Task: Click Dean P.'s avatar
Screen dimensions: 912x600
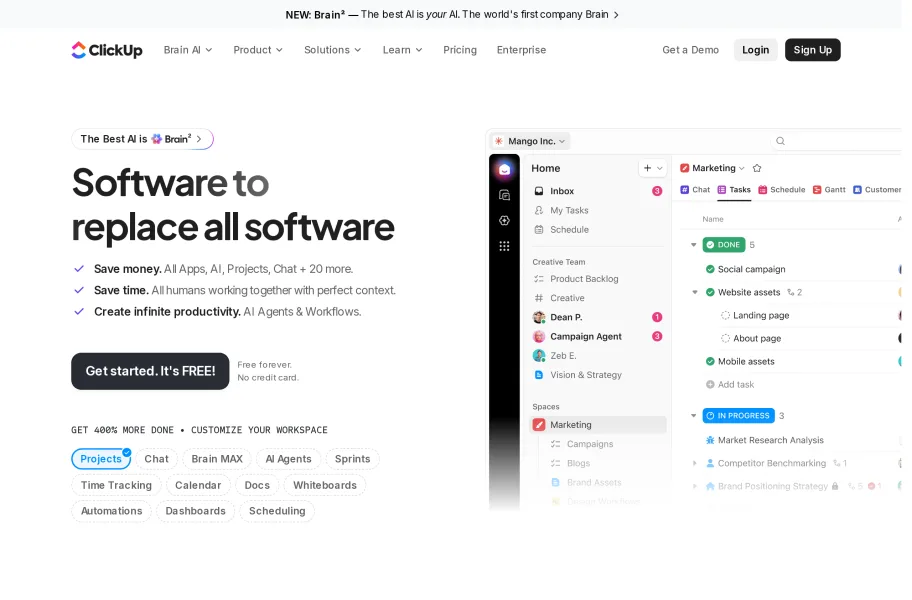Action: (539, 317)
